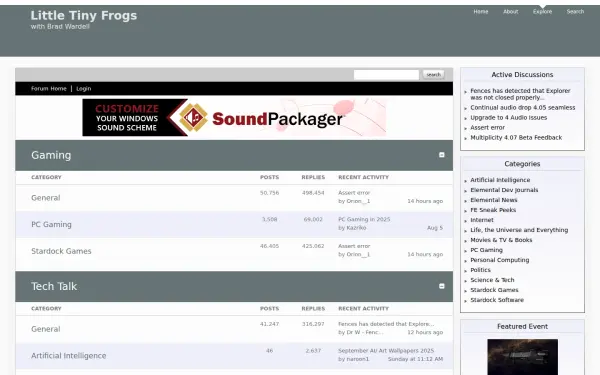
Task: Select Elemental News category
Action: pyautogui.click(x=494, y=200)
